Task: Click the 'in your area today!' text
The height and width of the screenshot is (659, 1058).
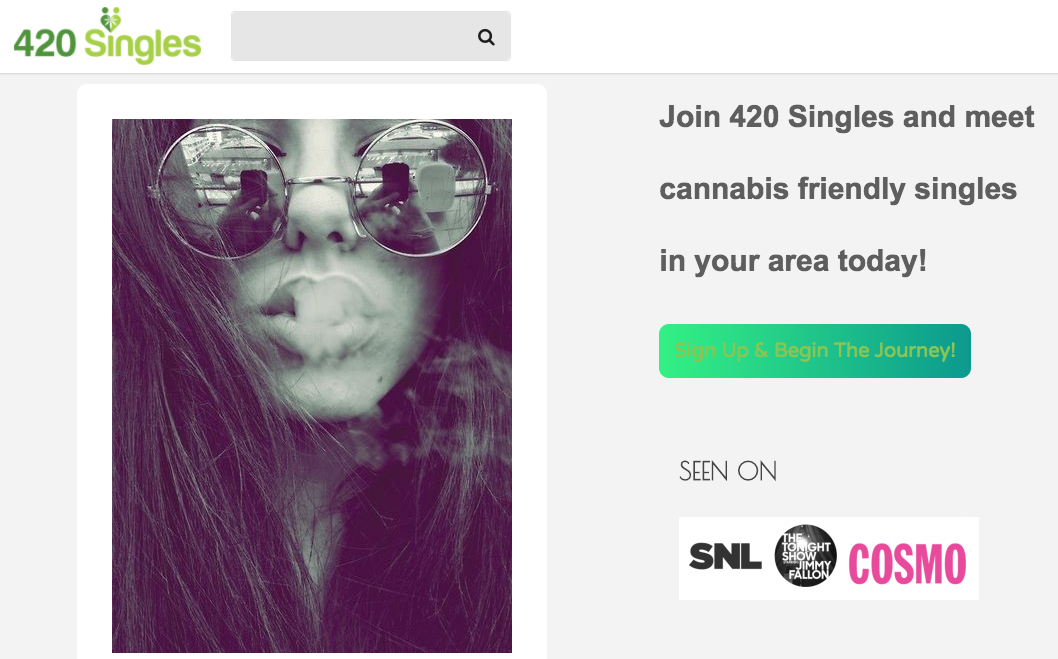Action: [x=793, y=261]
